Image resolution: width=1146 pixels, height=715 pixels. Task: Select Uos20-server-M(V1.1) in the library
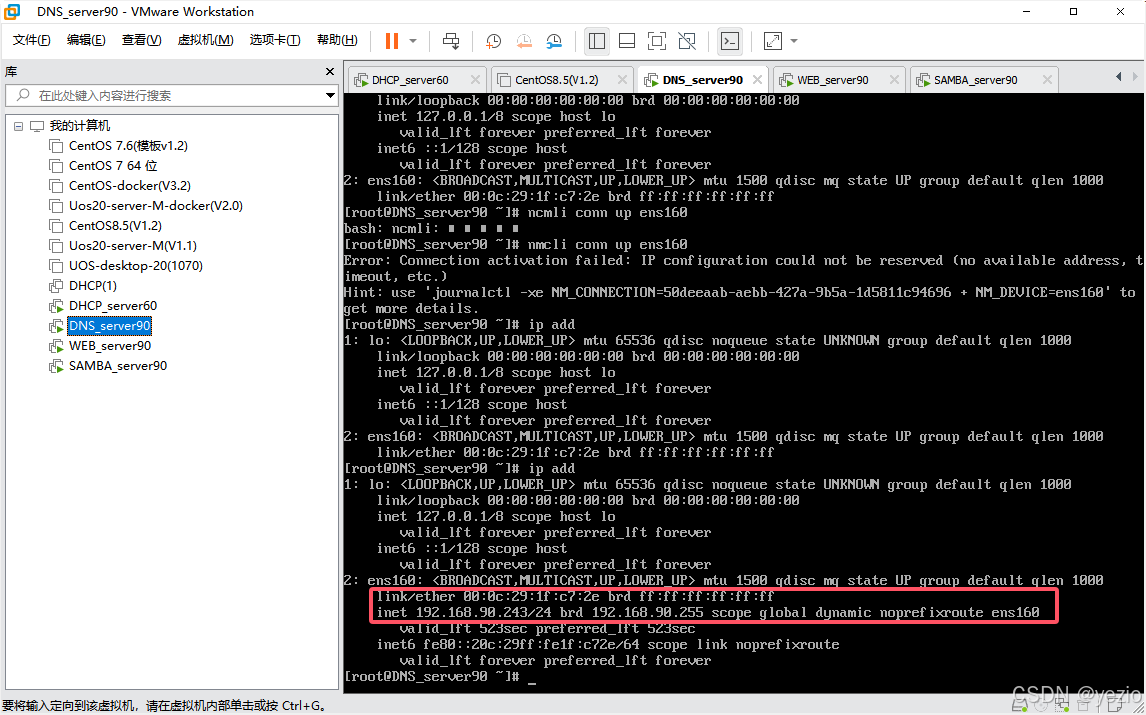pyautogui.click(x=132, y=246)
